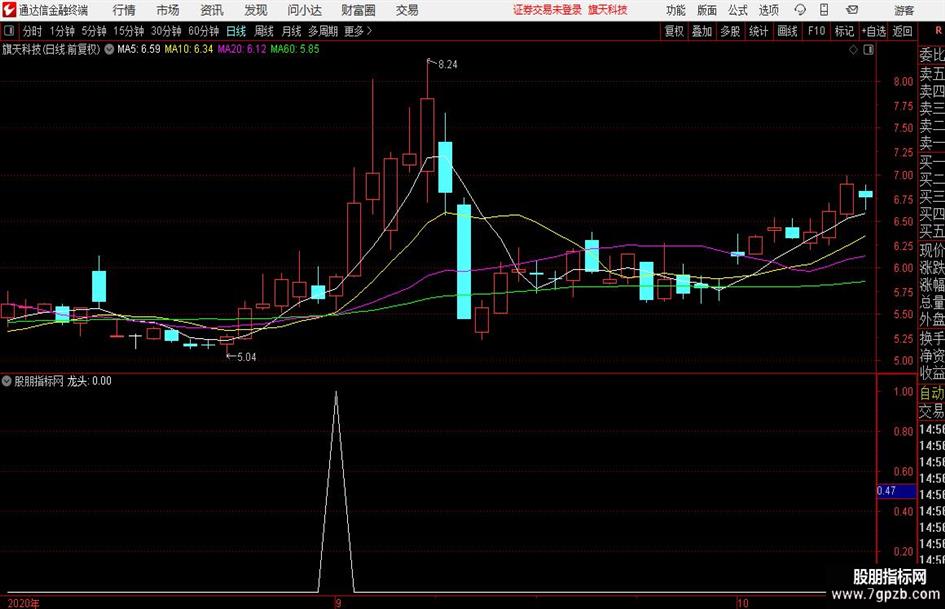This screenshot has width=945, height=609.
Task: Click the customer service headset icon
Action: [x=800, y=10]
